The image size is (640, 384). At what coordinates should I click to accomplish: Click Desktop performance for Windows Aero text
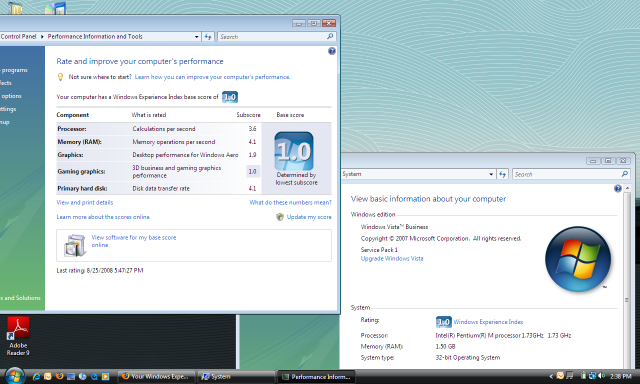[x=185, y=155]
